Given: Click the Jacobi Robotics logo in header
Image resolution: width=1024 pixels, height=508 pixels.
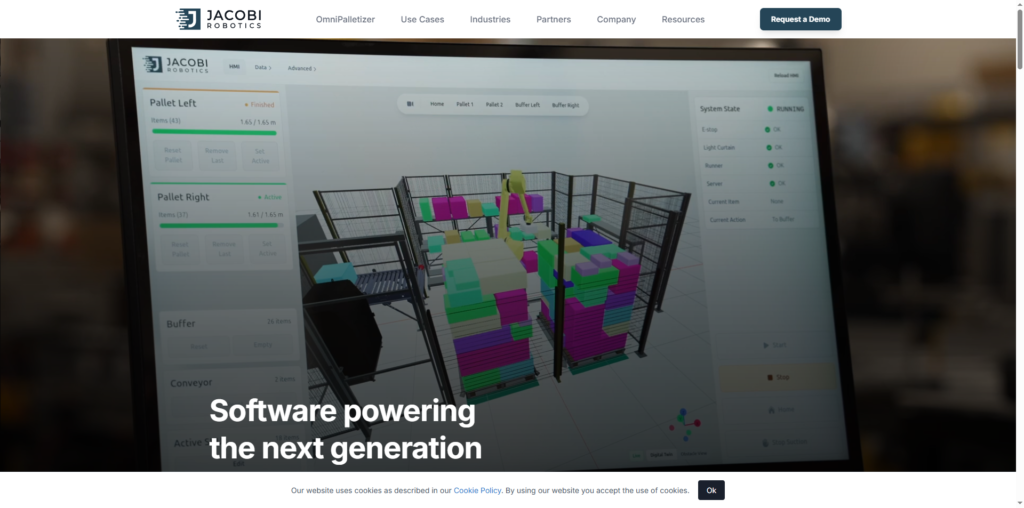Looking at the screenshot, I should pos(218,19).
